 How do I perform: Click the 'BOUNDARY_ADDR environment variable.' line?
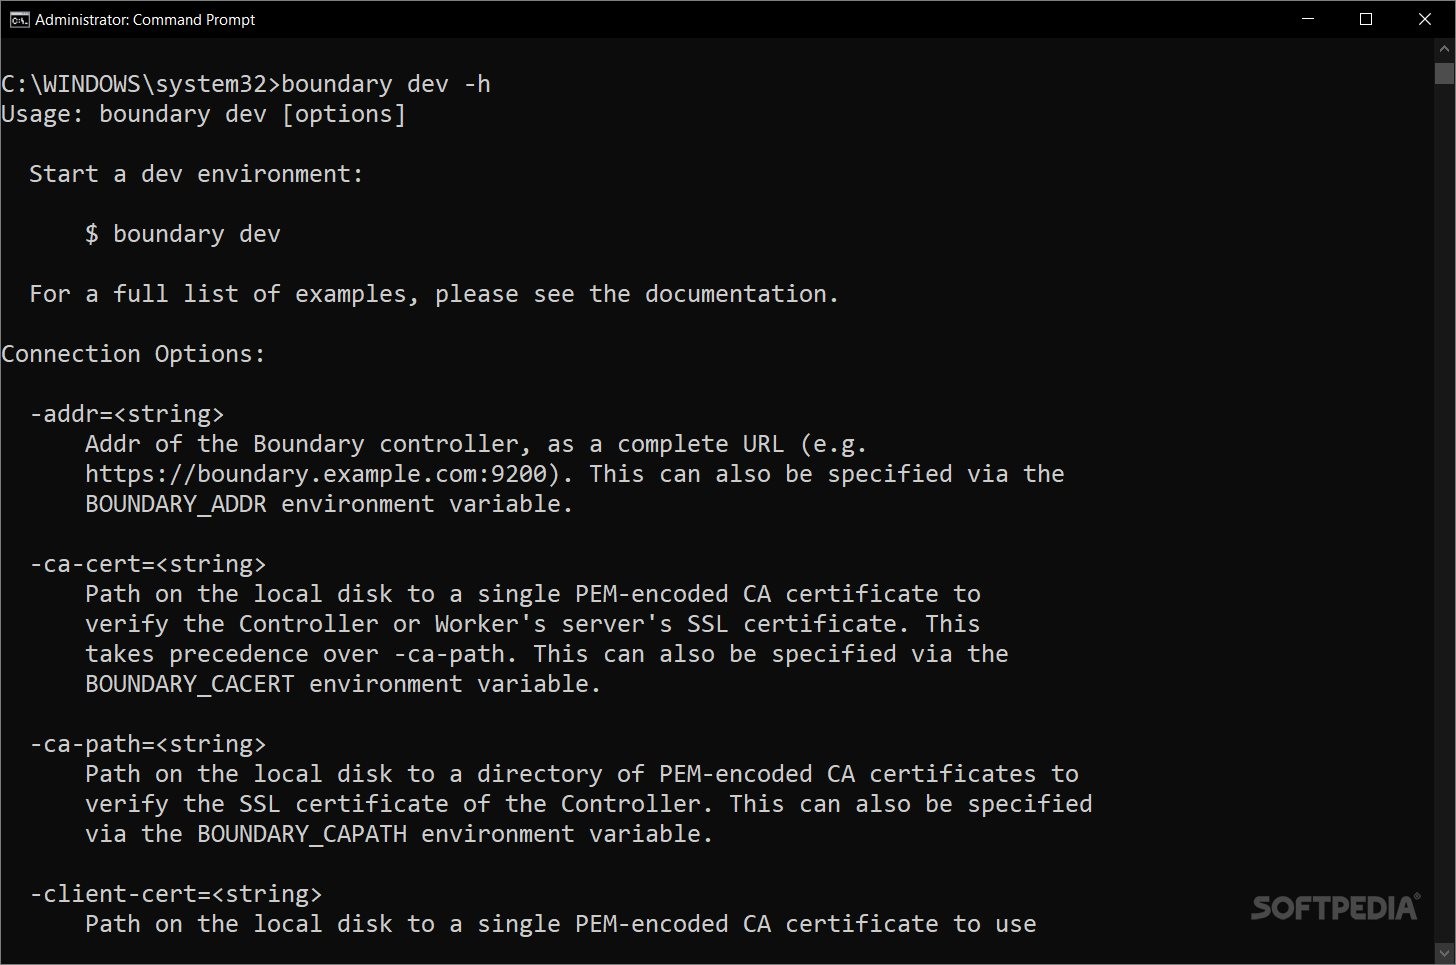329,504
